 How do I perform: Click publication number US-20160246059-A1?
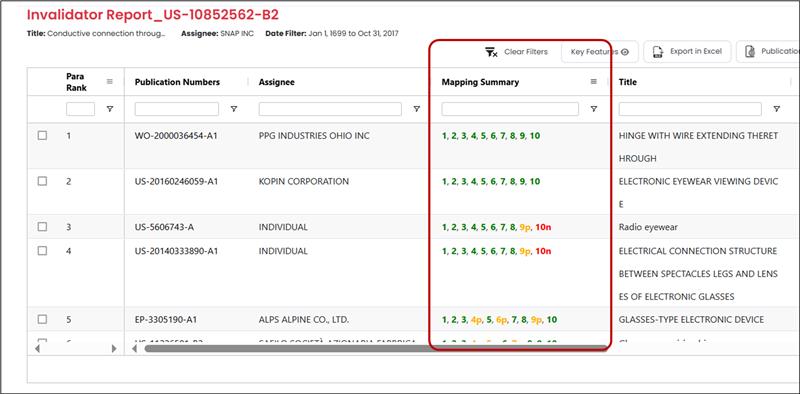click(177, 181)
